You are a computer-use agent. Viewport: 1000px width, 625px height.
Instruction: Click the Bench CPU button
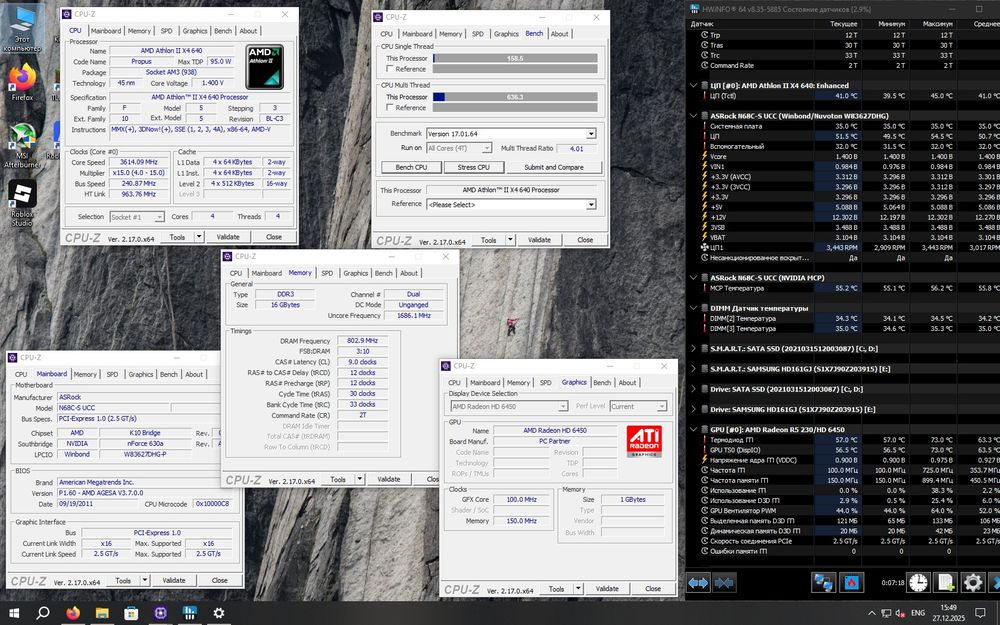click(x=411, y=167)
